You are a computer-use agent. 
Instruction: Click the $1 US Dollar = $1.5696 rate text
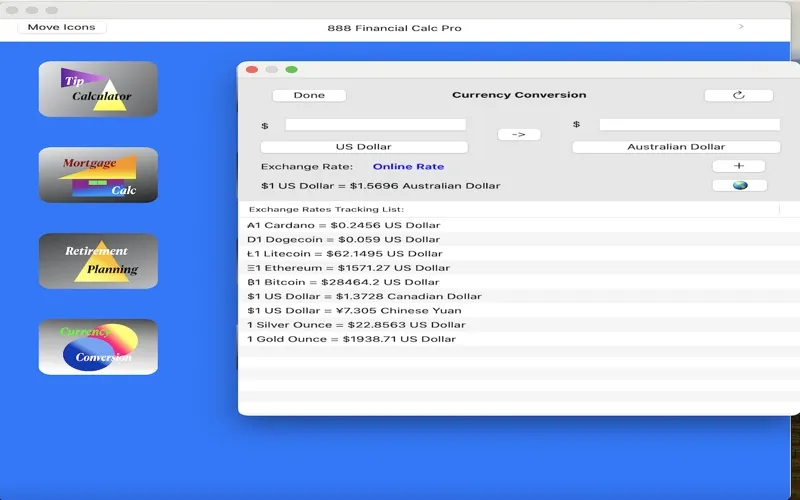click(381, 186)
